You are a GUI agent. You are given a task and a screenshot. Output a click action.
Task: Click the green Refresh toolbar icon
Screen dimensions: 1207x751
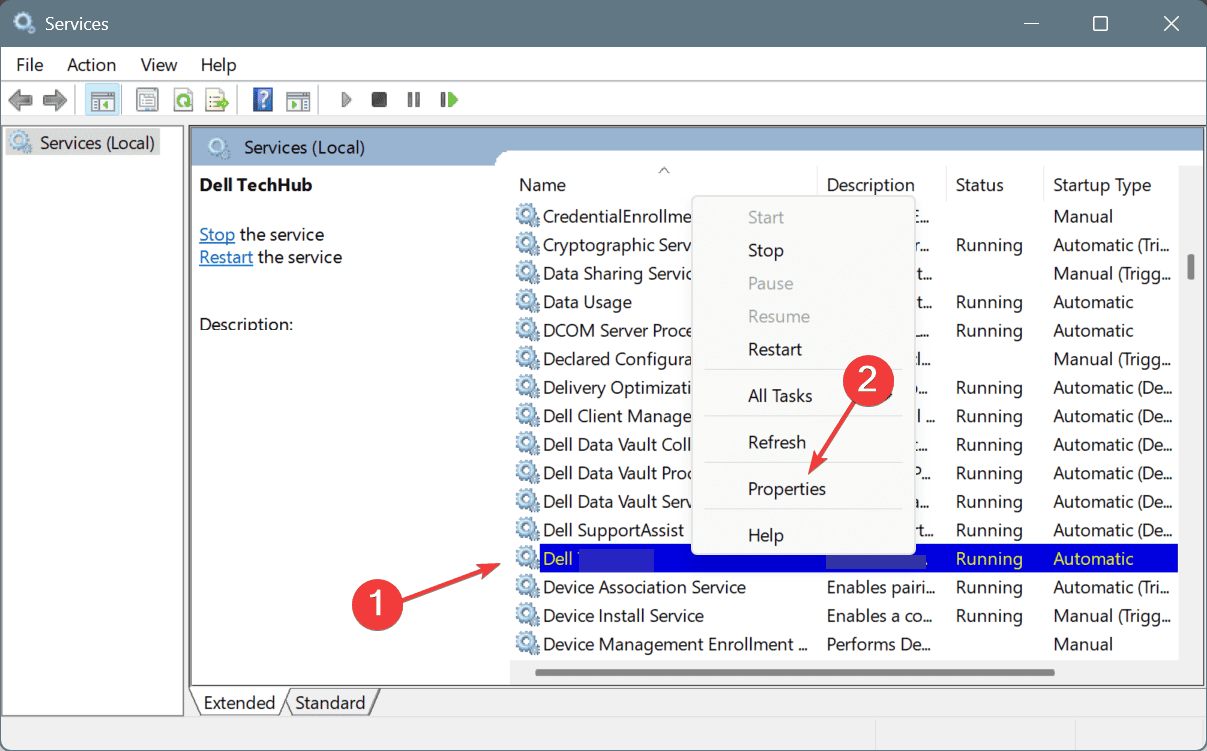coord(182,100)
